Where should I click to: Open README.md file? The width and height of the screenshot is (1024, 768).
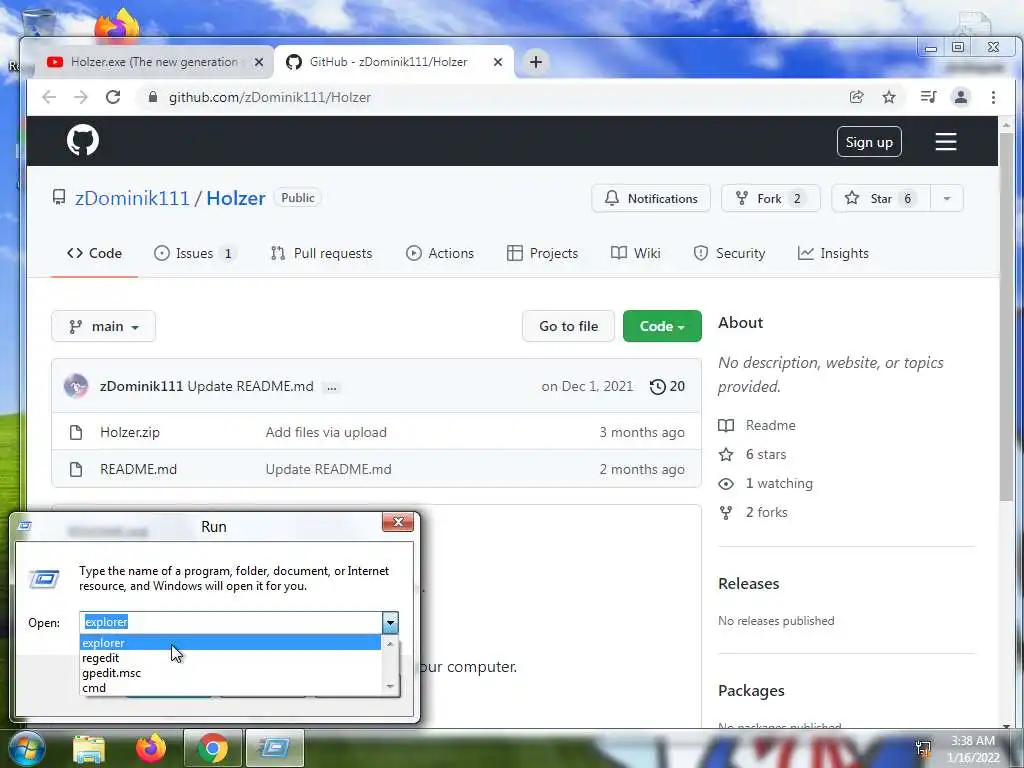pos(138,469)
